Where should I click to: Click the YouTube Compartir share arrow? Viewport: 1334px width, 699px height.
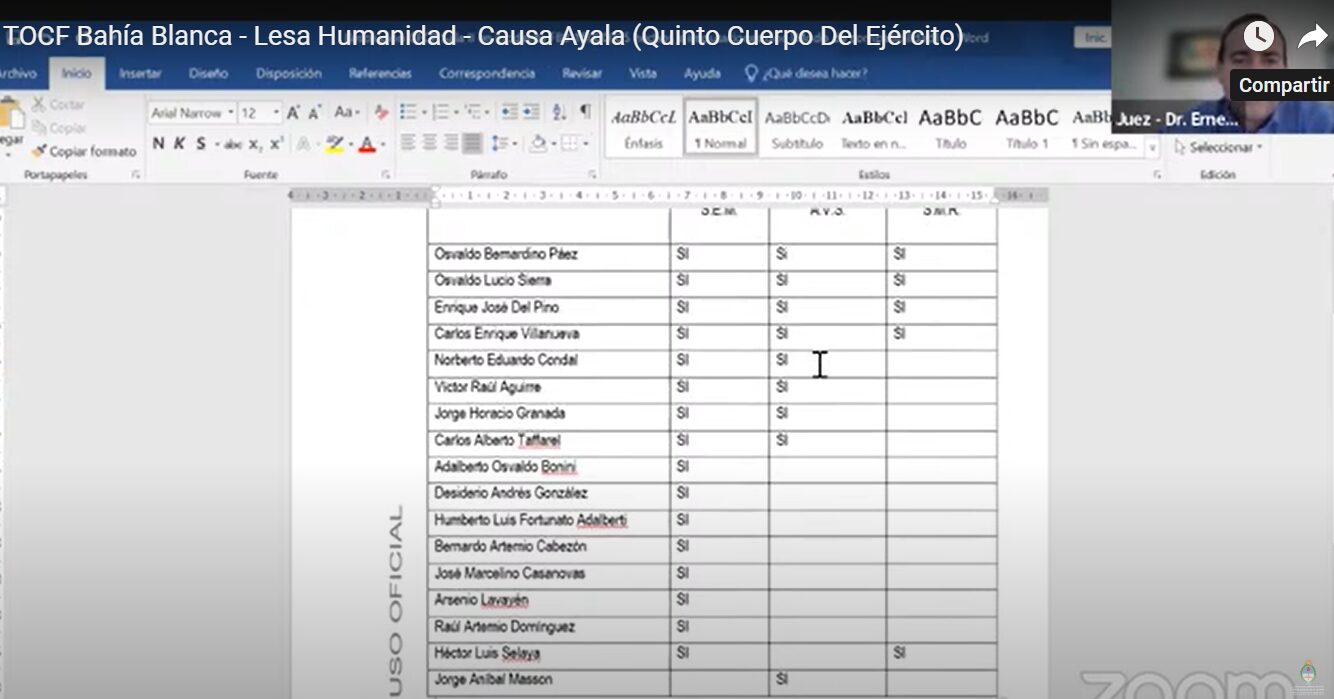(1311, 37)
